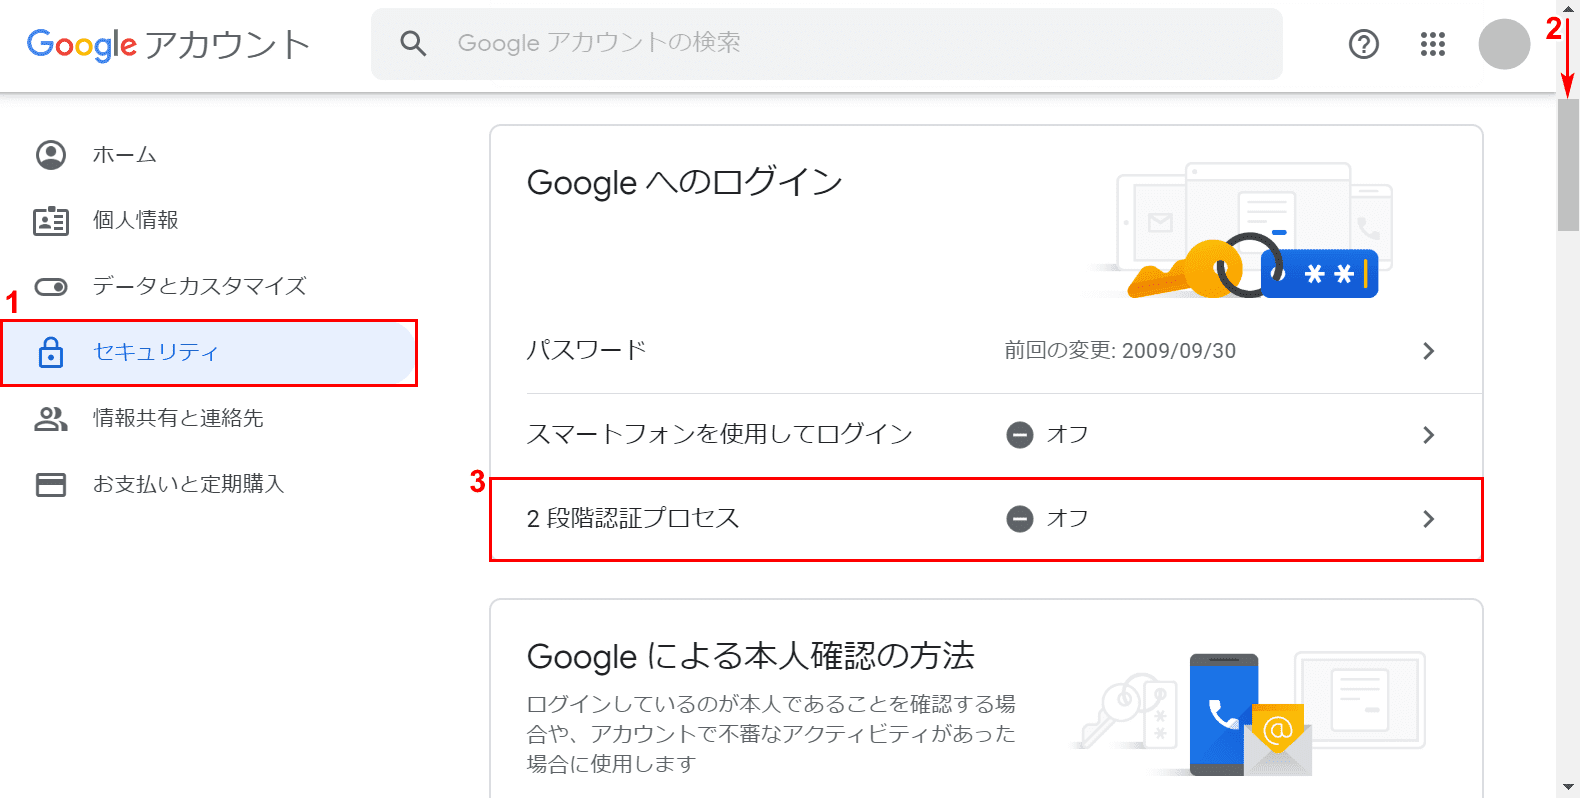The image size is (1580, 798).
Task: Click the Google アカウント logo
Action: [x=168, y=44]
